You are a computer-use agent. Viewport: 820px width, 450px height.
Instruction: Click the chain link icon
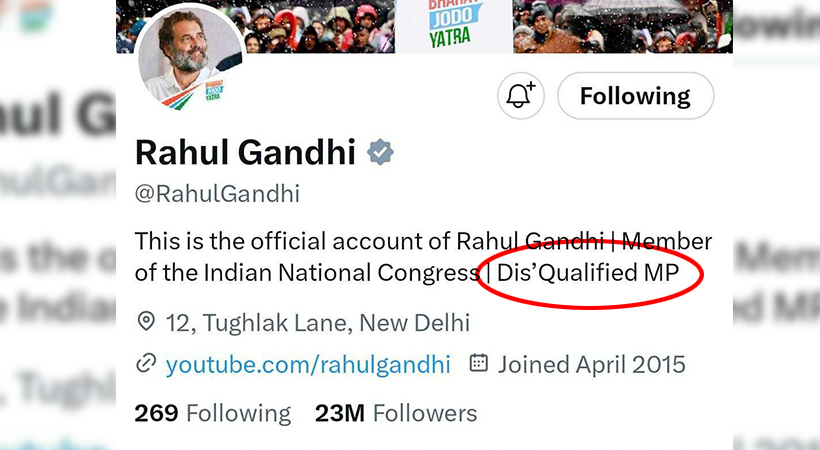pos(146,363)
